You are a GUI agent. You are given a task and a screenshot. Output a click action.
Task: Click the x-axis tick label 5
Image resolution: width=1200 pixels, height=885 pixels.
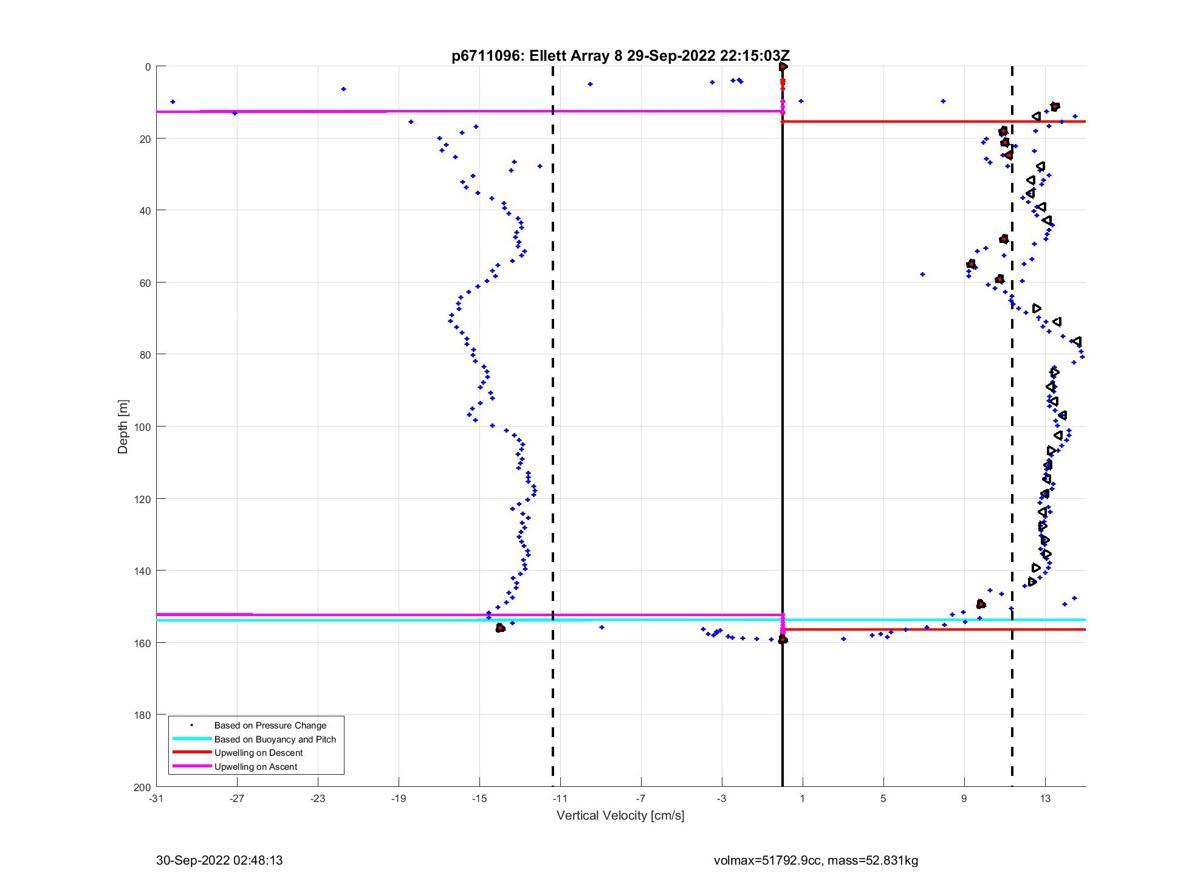pos(883,799)
